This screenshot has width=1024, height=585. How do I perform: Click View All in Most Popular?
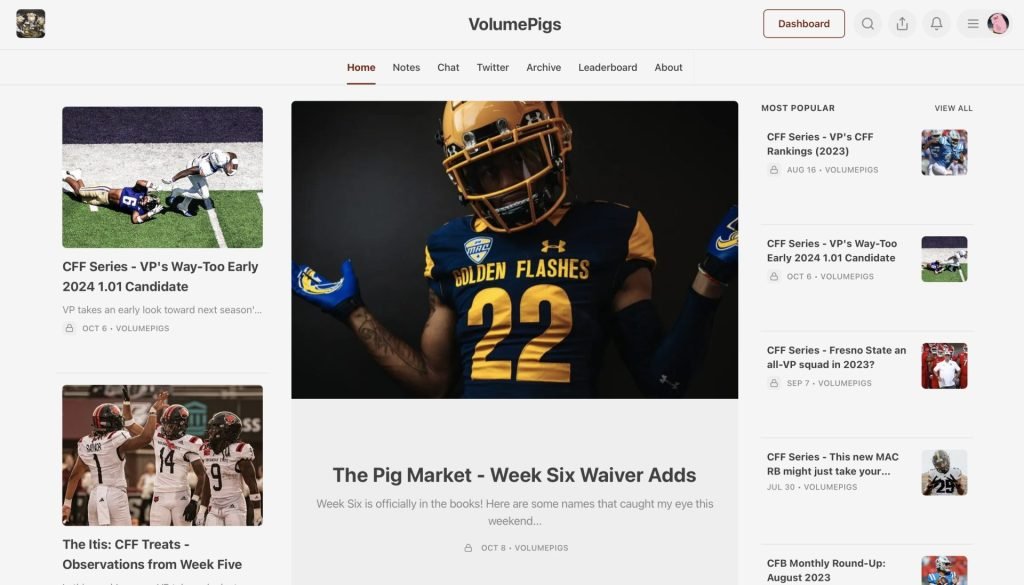pos(953,108)
